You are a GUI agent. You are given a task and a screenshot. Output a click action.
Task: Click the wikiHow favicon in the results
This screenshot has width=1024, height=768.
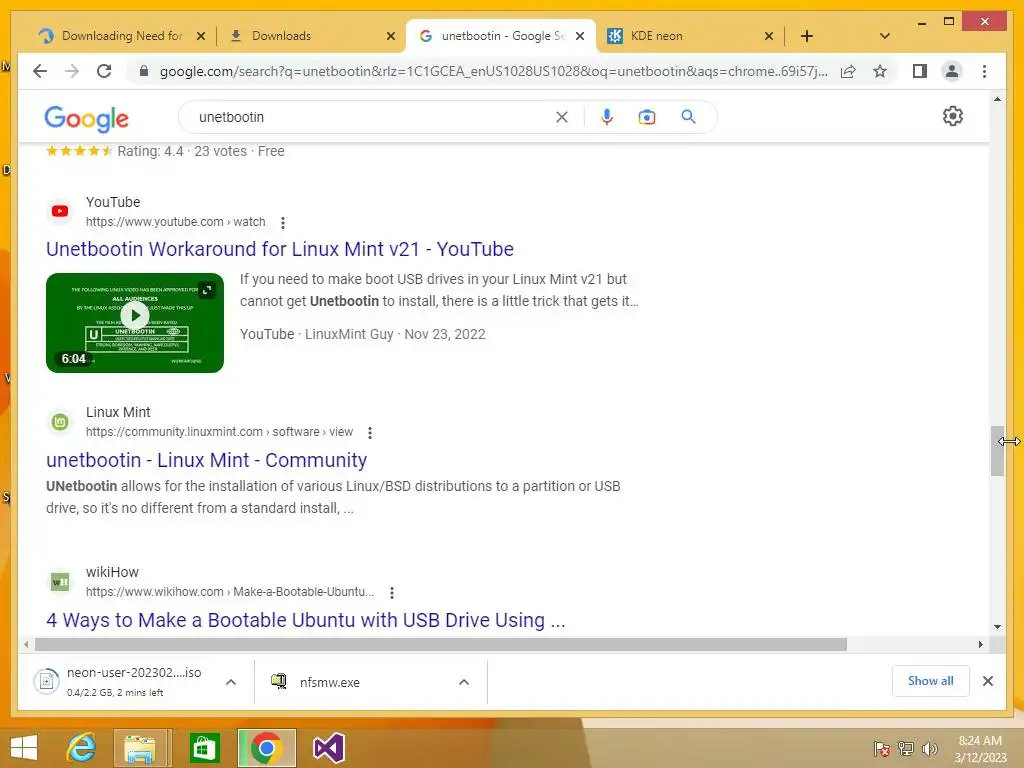pos(60,581)
